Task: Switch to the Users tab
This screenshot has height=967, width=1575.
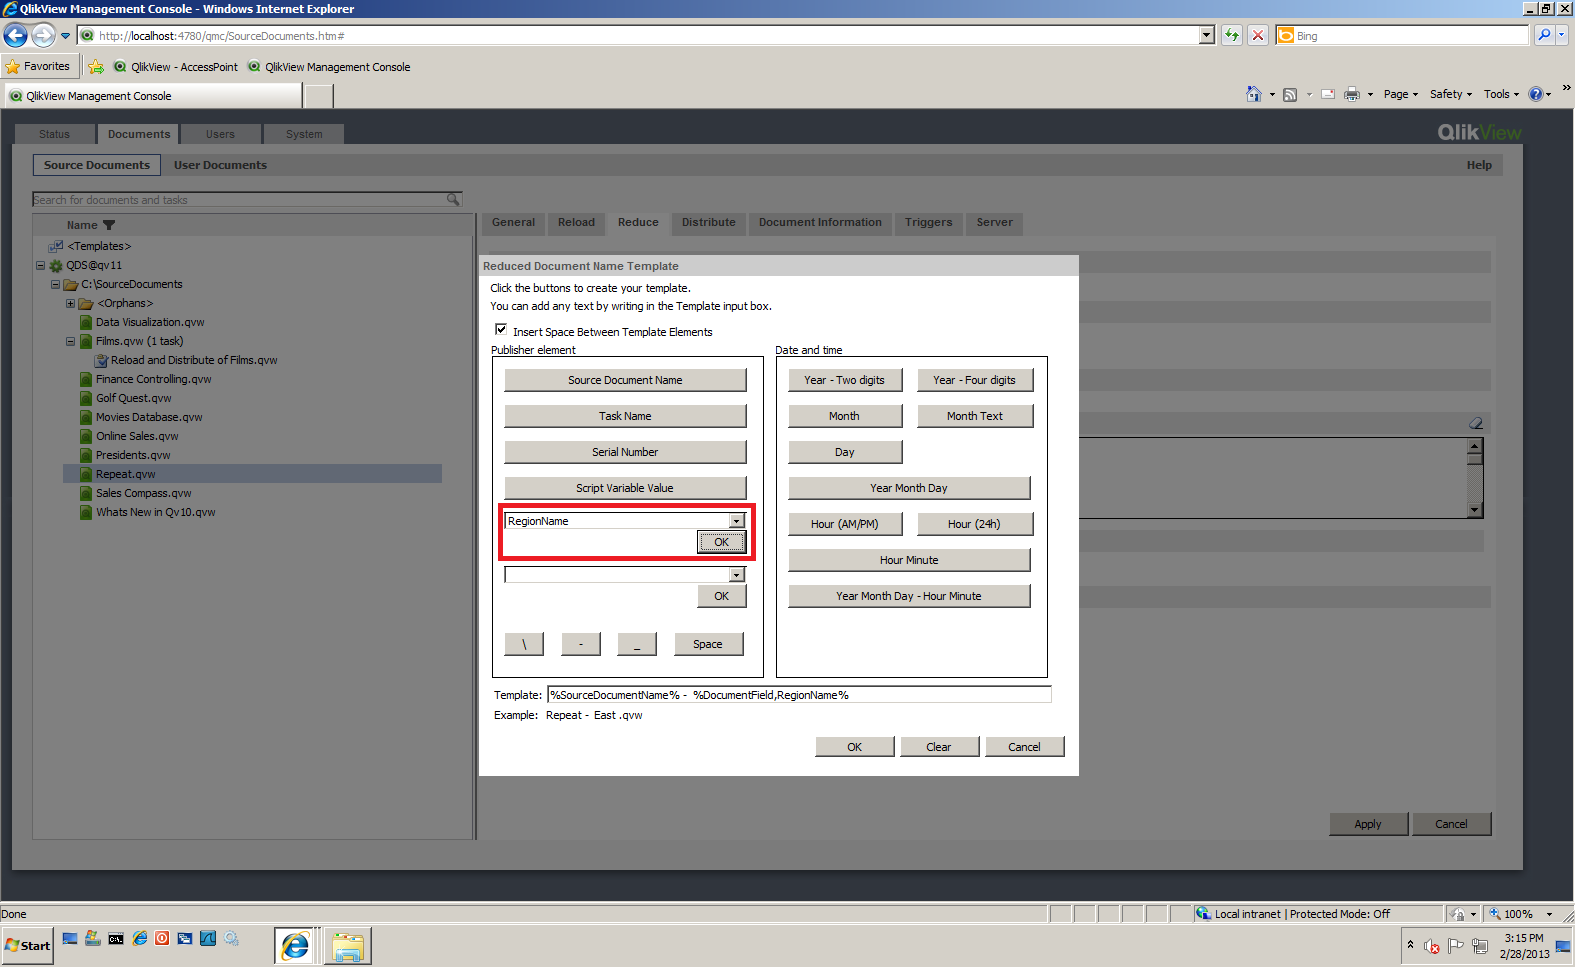Action: click(x=220, y=134)
